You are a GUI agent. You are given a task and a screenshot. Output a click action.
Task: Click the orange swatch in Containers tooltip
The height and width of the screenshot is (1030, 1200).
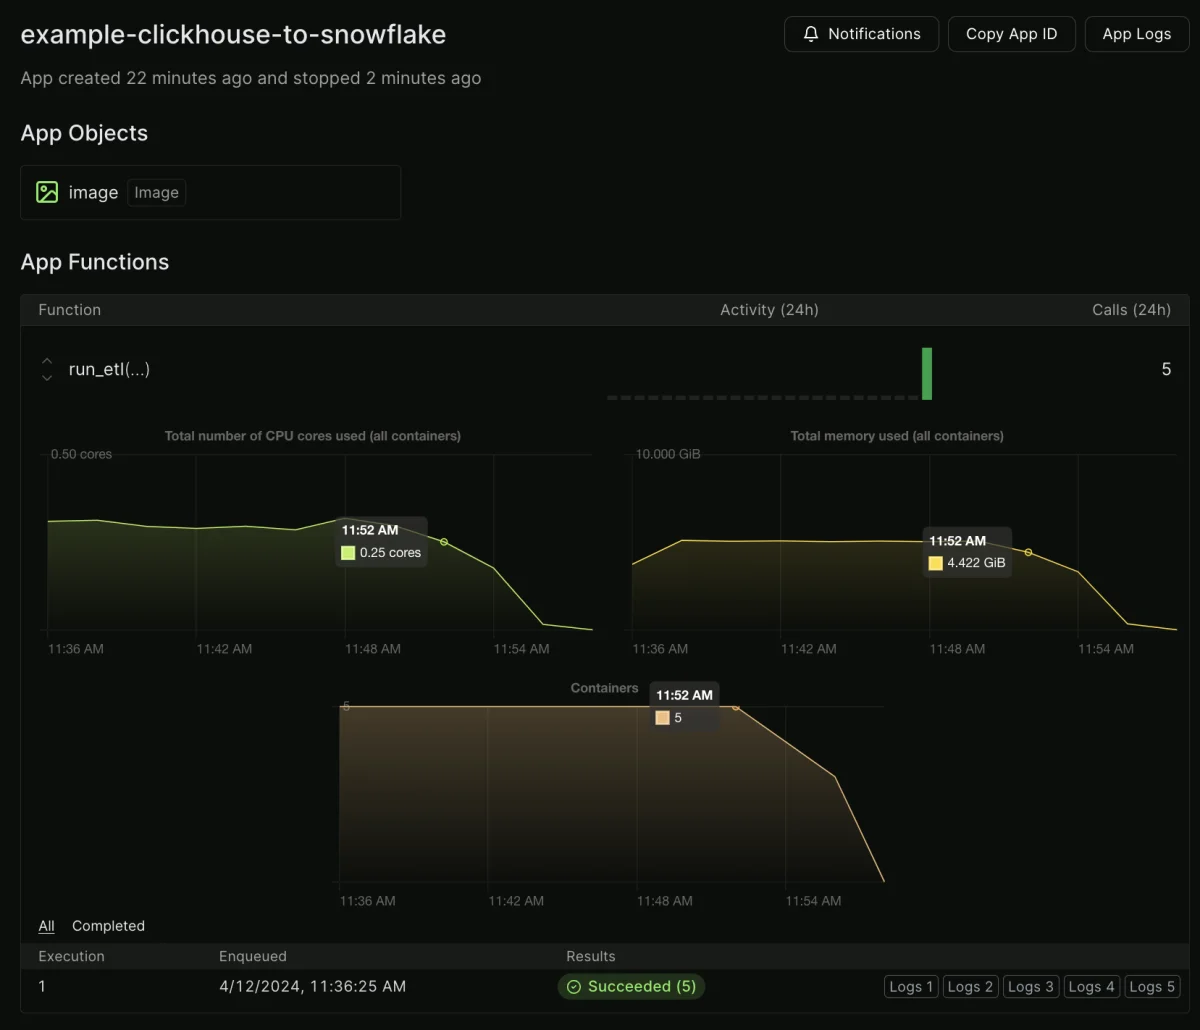(662, 718)
